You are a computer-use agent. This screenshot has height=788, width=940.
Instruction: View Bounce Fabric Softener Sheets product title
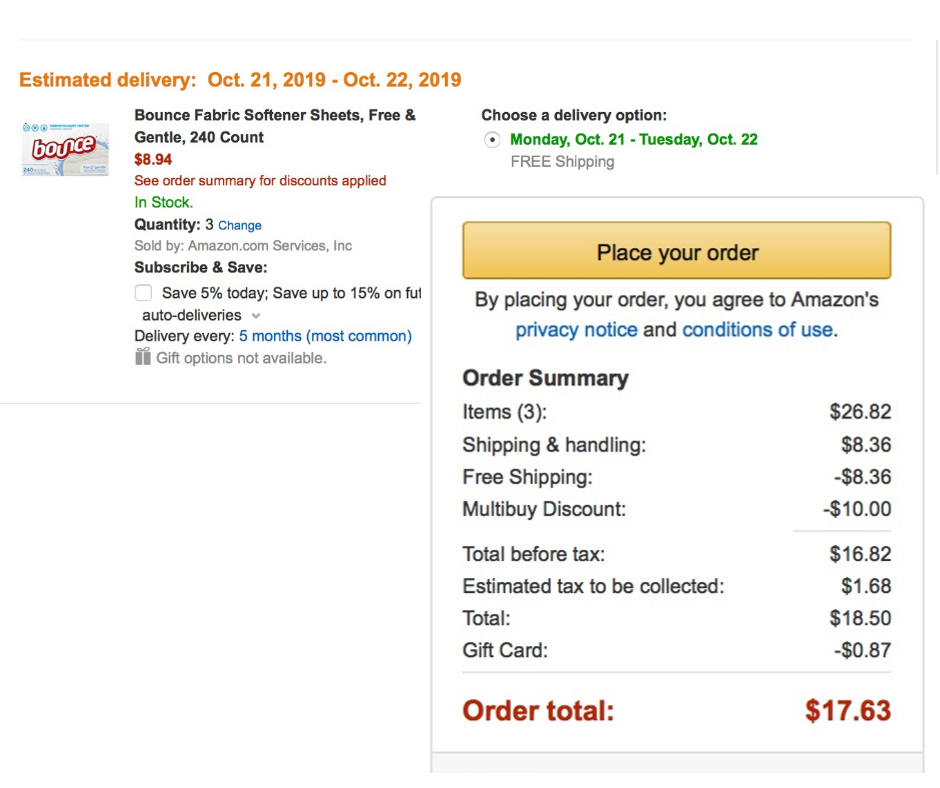tap(275, 126)
